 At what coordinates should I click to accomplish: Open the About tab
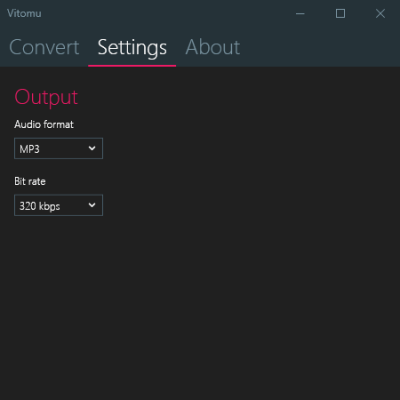pos(213,47)
